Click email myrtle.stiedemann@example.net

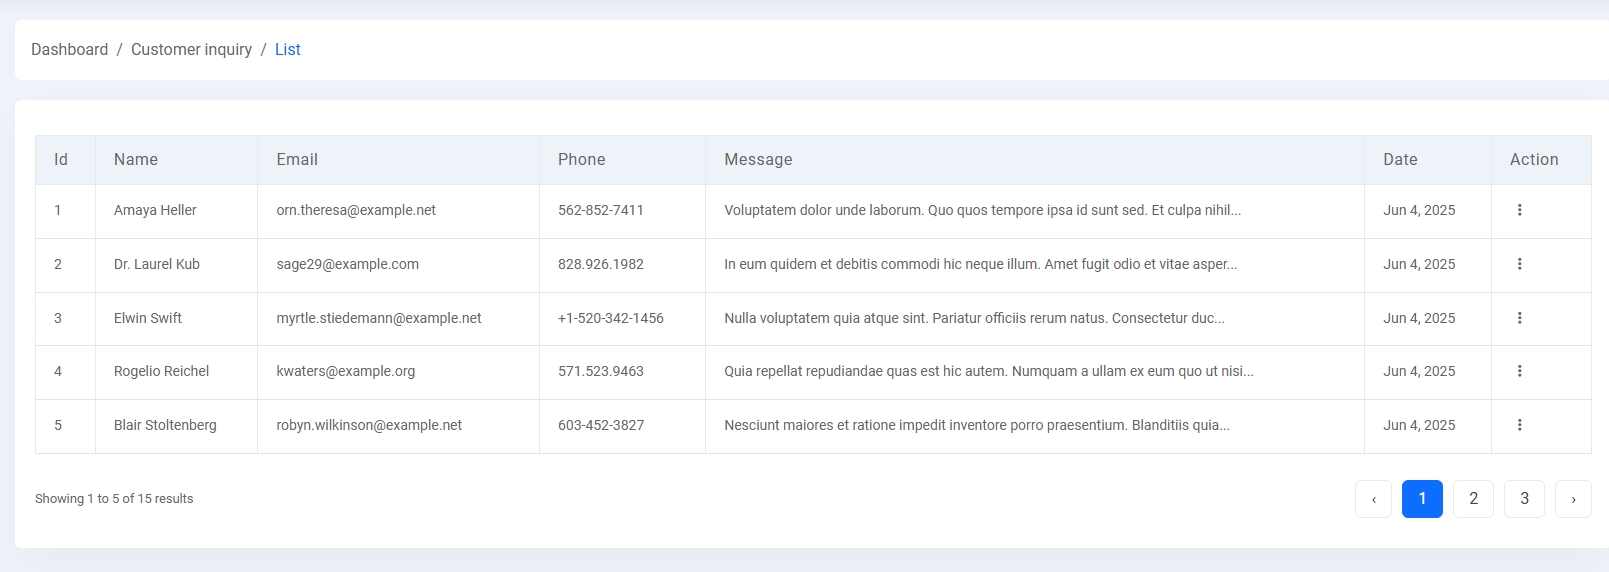(379, 318)
